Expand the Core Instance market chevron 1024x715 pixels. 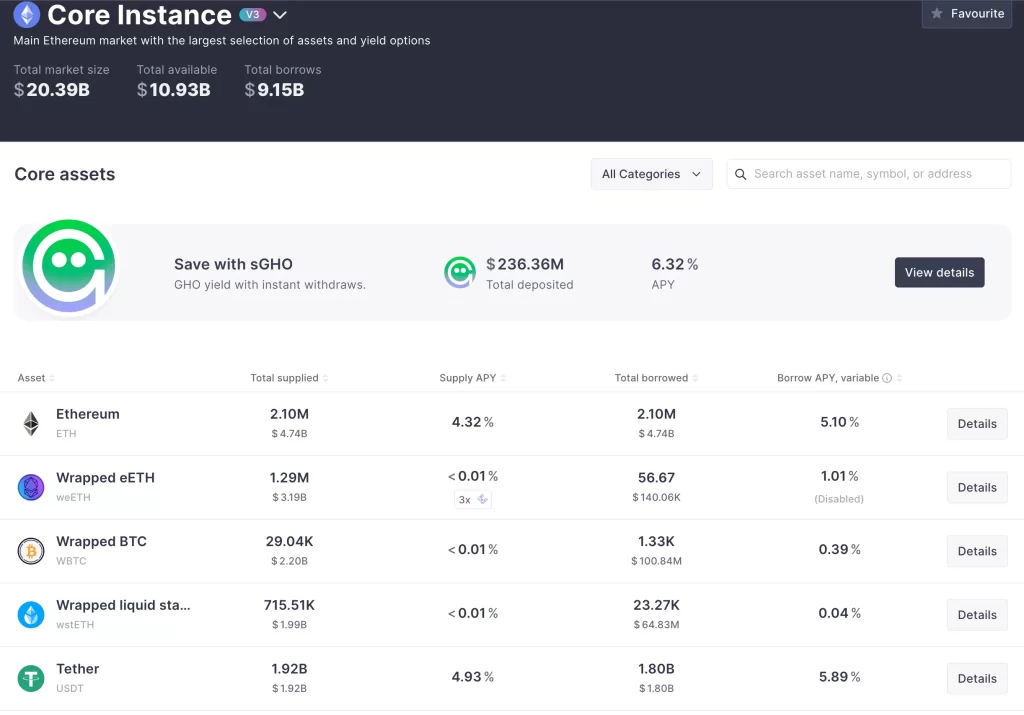(x=280, y=15)
